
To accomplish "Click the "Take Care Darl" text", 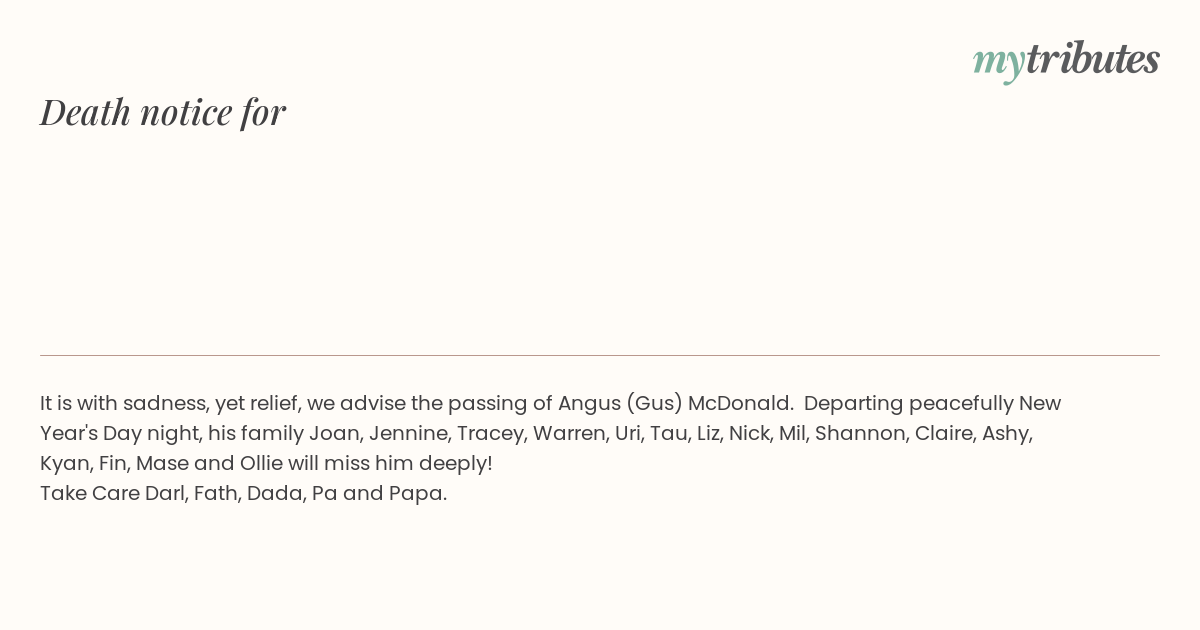I will coord(113,494).
